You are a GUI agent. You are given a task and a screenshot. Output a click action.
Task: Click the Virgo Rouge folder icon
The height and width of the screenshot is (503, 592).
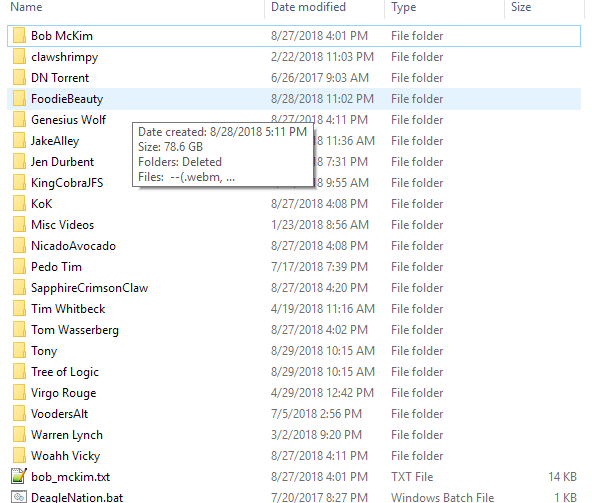coord(19,393)
